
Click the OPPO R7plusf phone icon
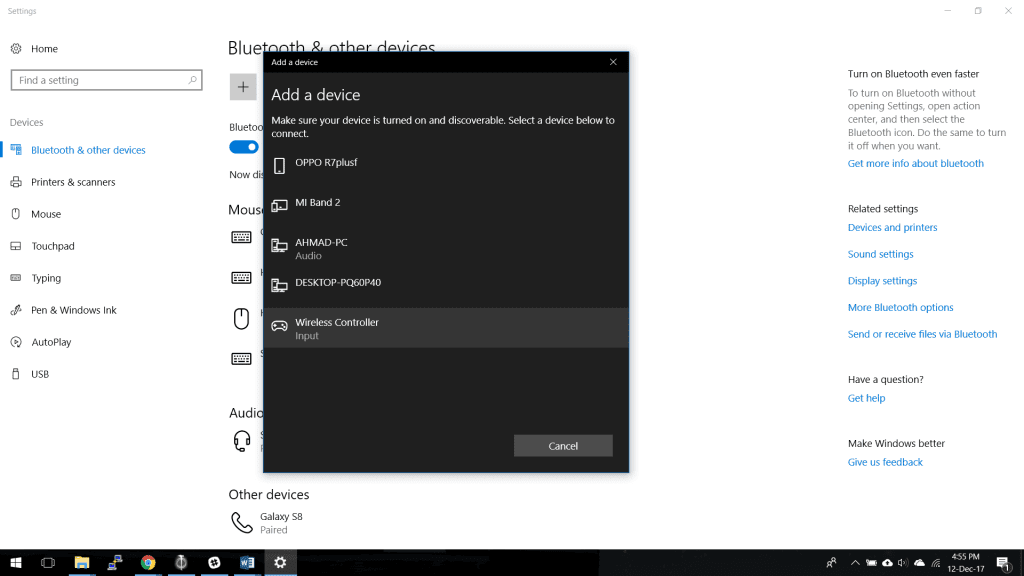click(279, 165)
